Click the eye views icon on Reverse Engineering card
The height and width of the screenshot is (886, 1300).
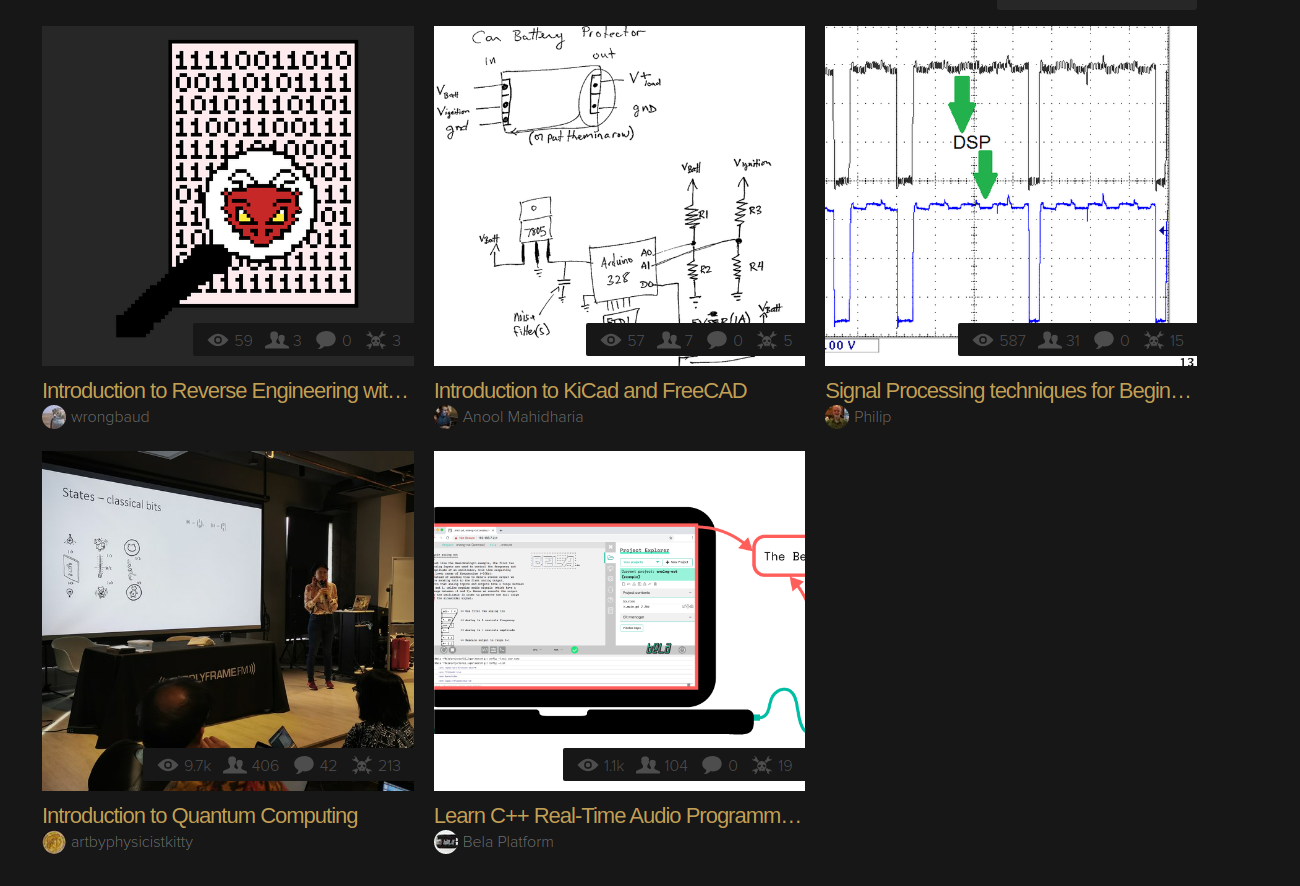point(217,340)
